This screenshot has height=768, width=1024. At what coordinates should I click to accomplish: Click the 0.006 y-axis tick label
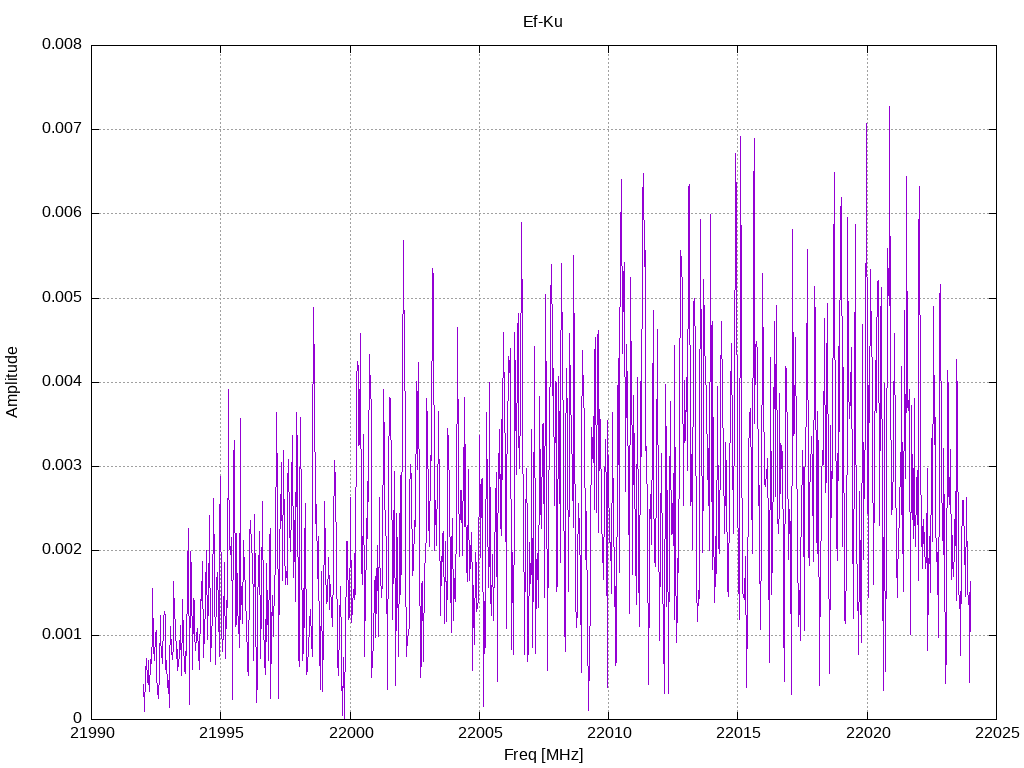(62, 213)
